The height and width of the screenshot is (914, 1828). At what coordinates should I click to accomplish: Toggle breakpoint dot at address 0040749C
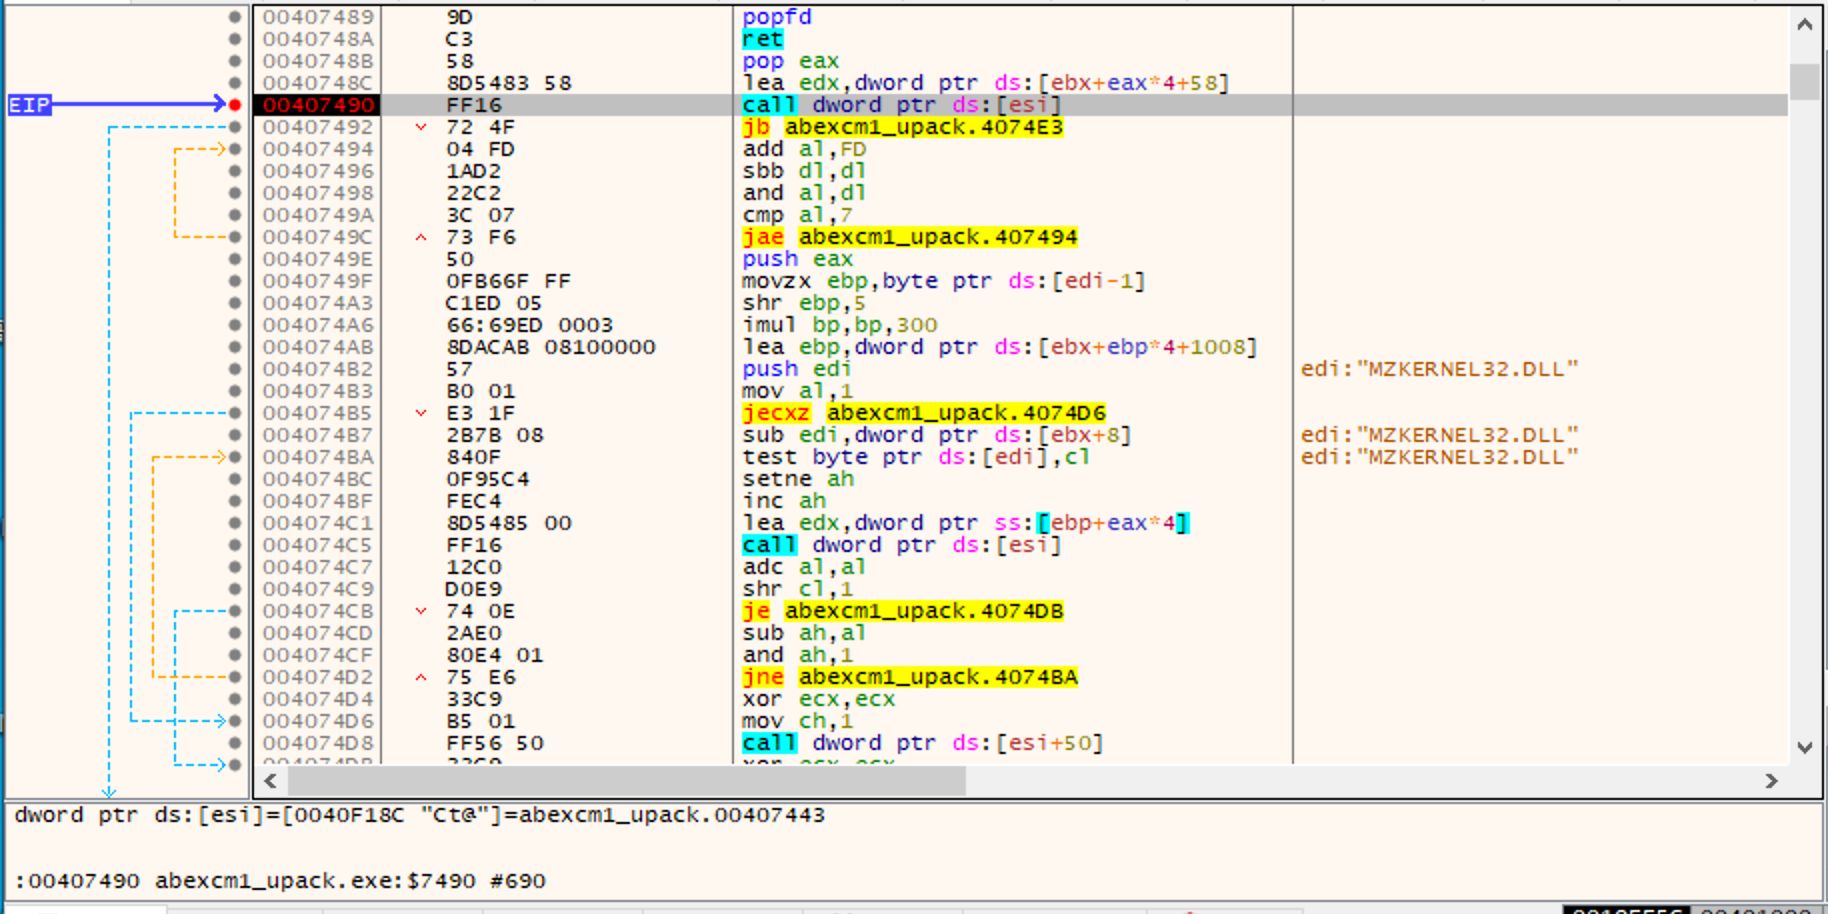[x=235, y=237]
